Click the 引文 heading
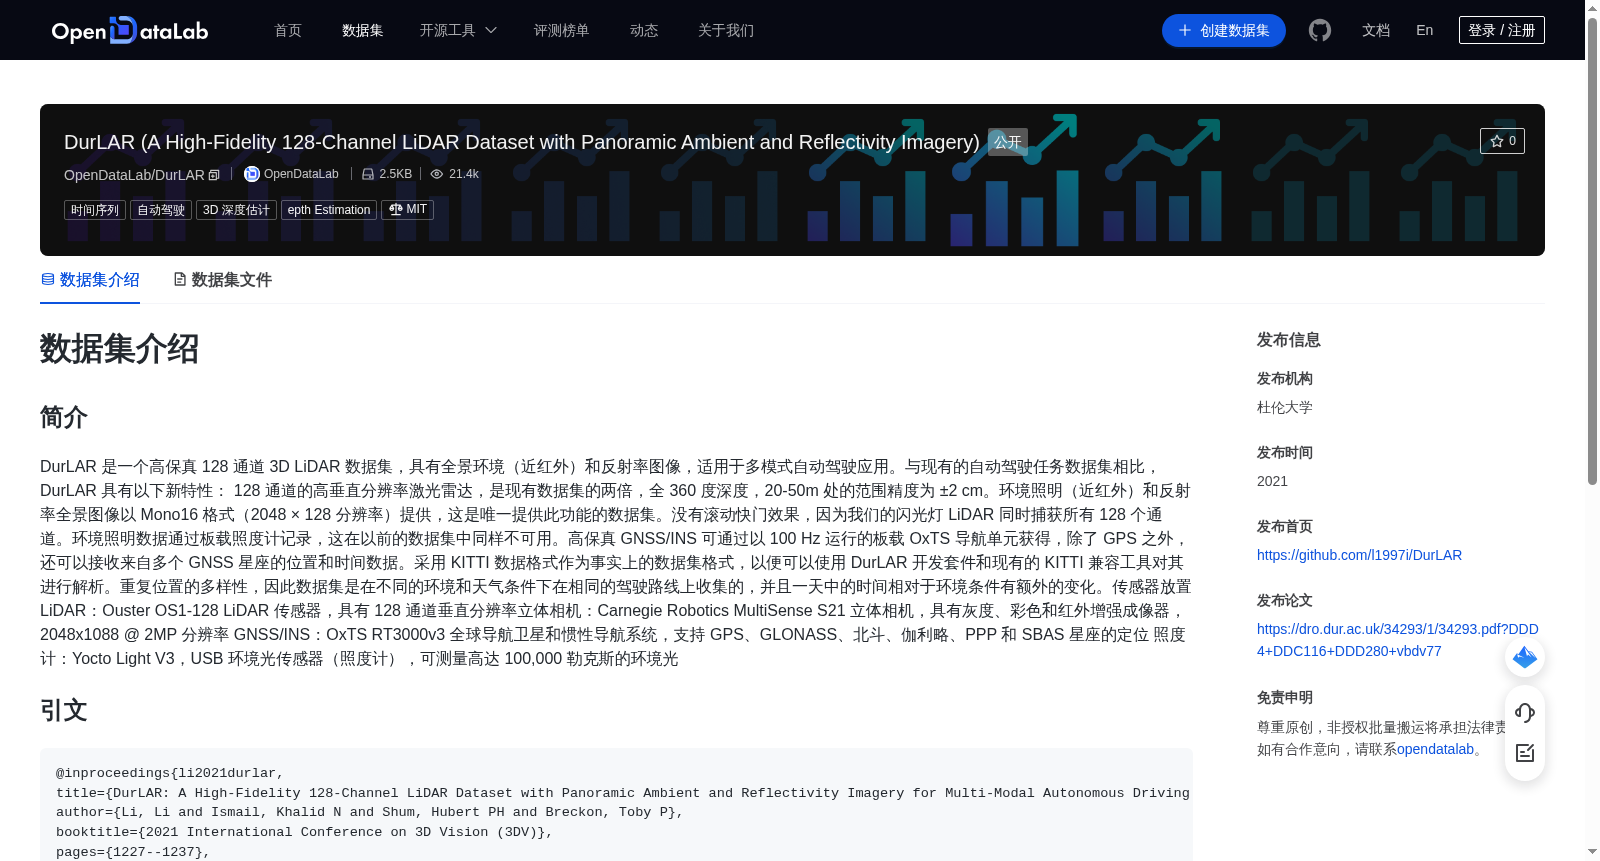Screen dimensions: 1600x861 click(x=64, y=710)
